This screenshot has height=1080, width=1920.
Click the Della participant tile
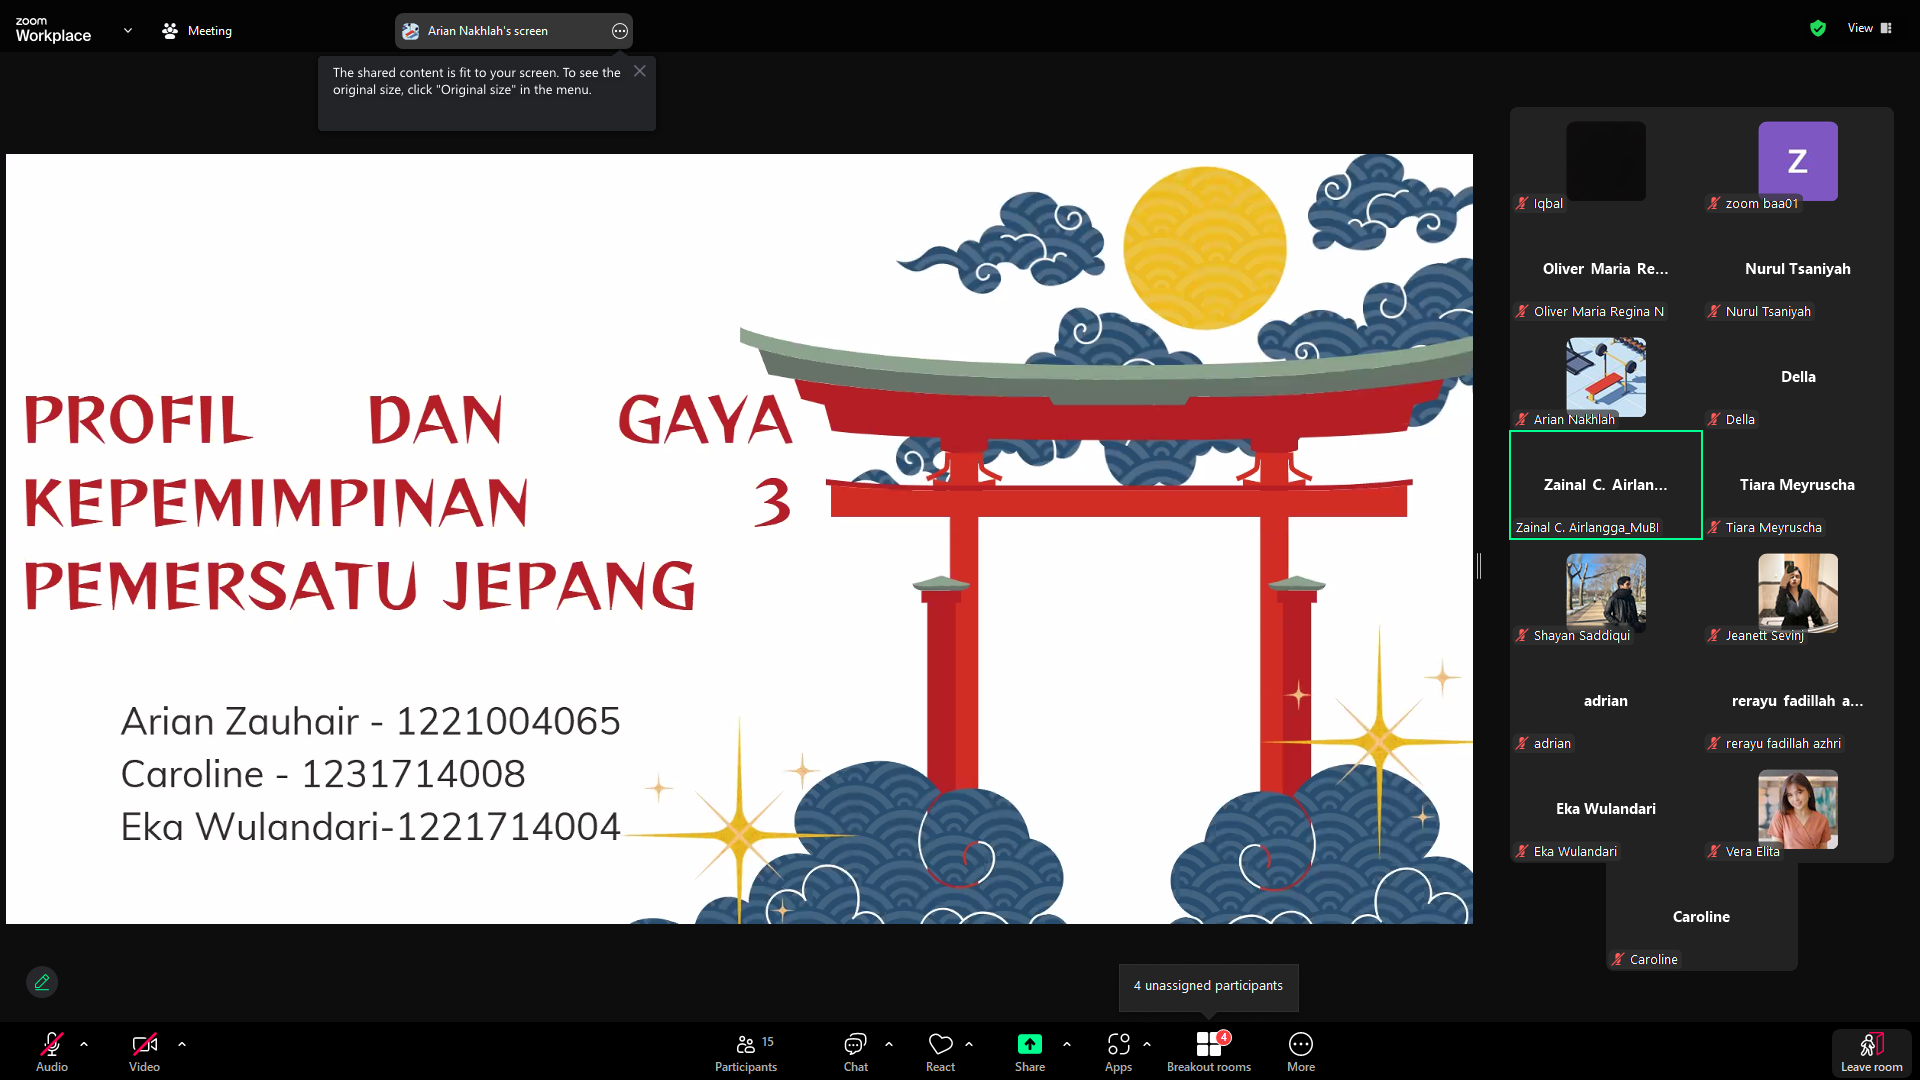click(1798, 378)
